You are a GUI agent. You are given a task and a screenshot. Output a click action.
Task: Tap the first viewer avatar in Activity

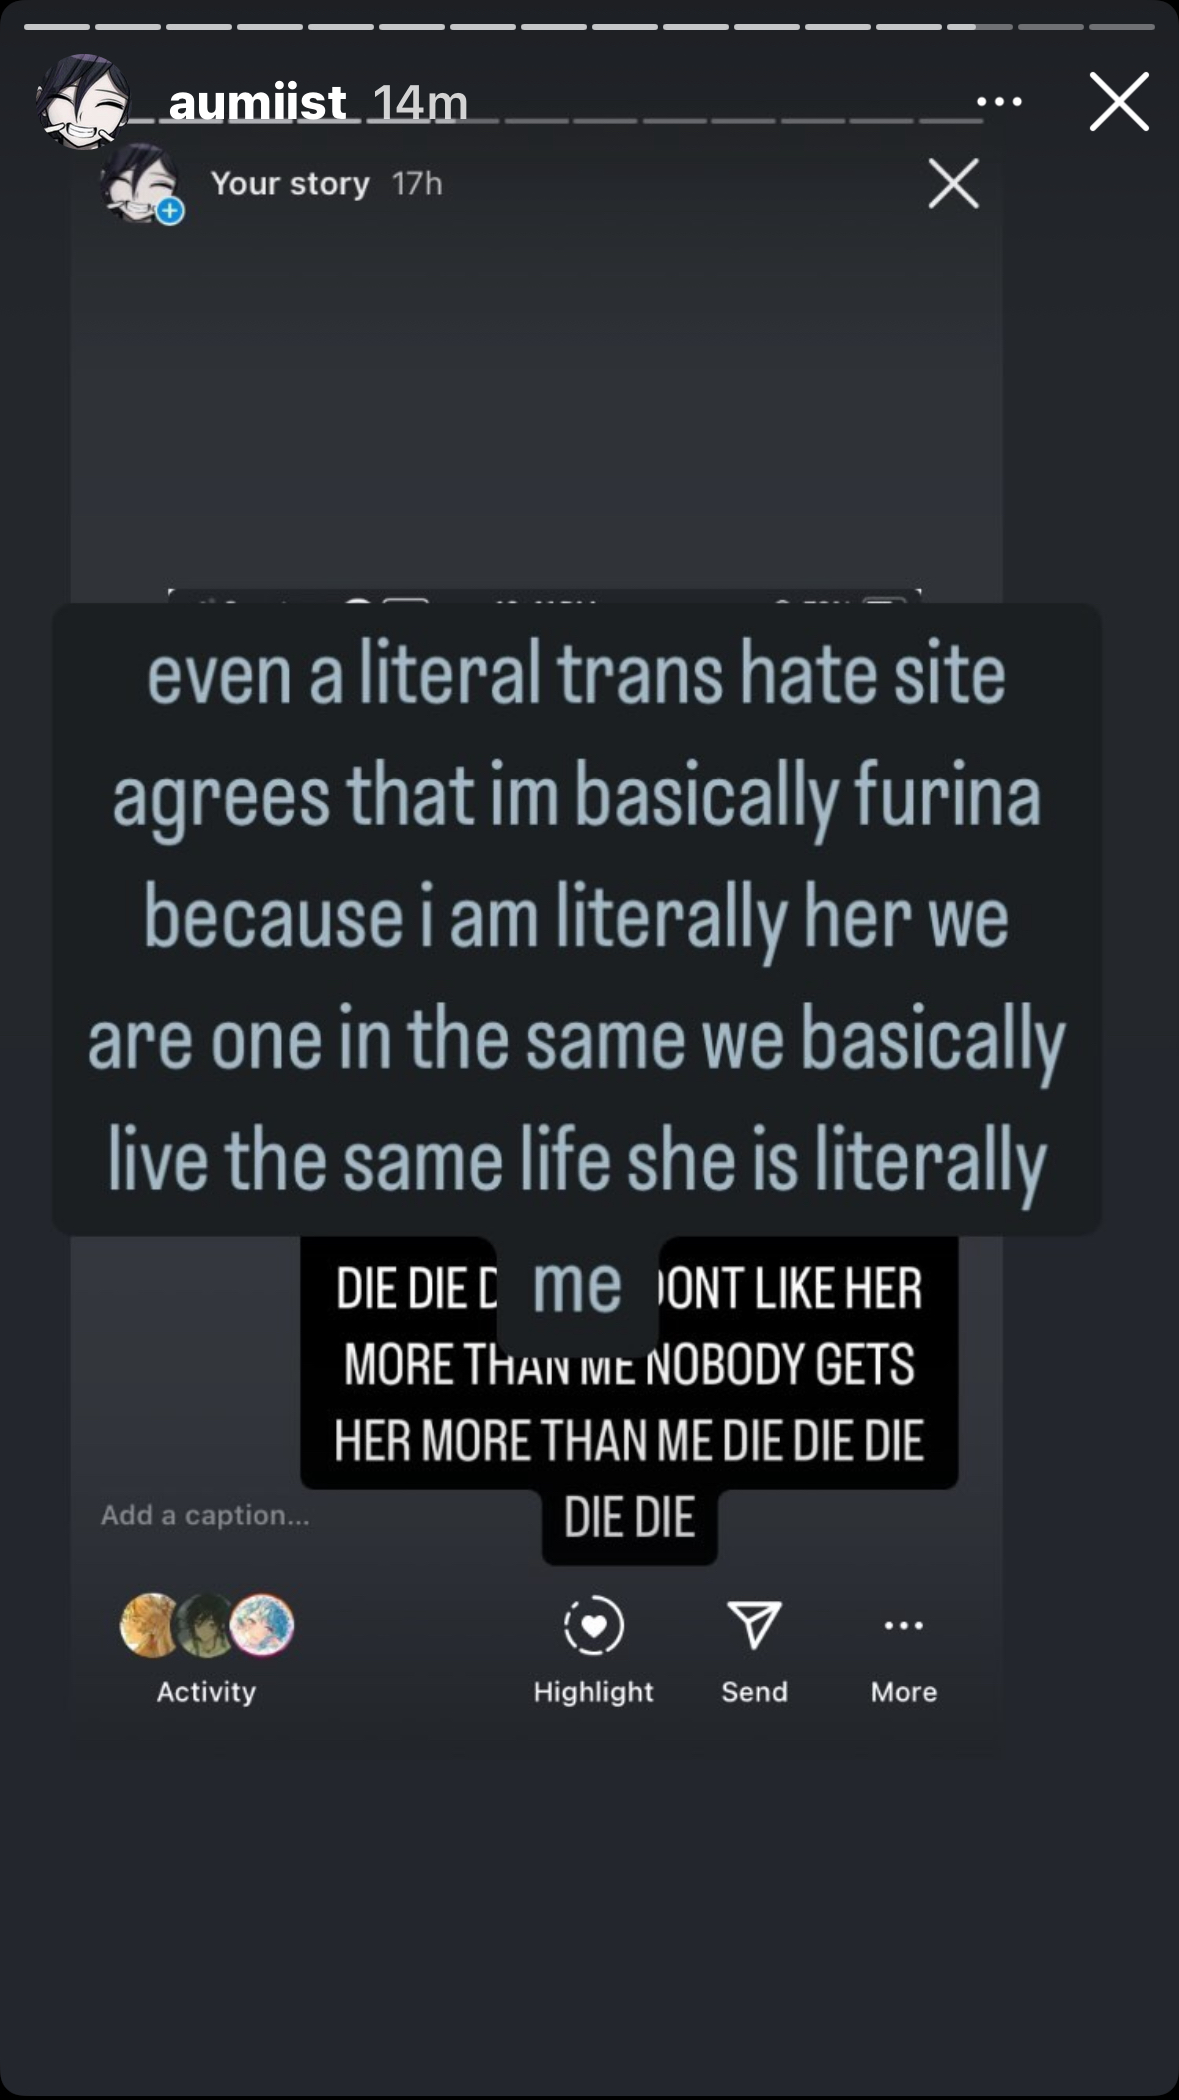(x=151, y=1625)
